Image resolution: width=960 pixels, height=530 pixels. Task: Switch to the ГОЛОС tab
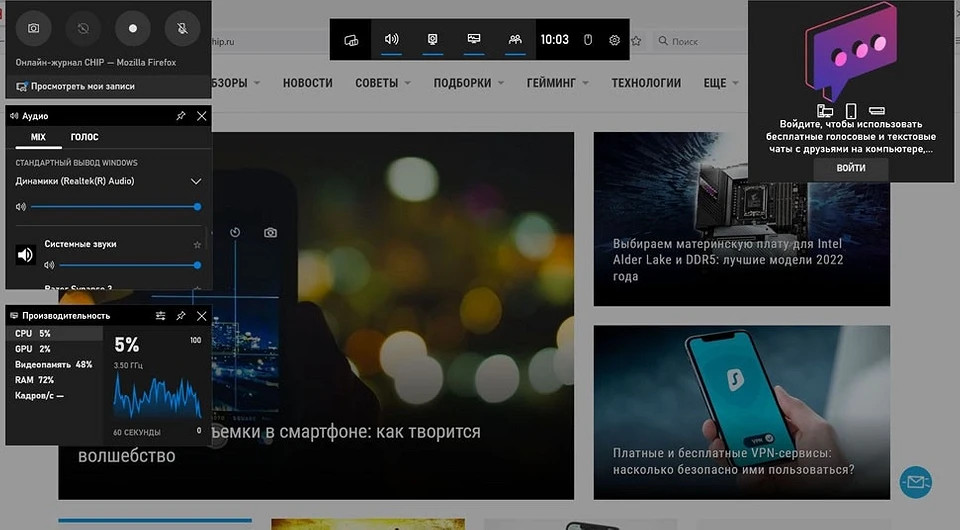coord(84,137)
